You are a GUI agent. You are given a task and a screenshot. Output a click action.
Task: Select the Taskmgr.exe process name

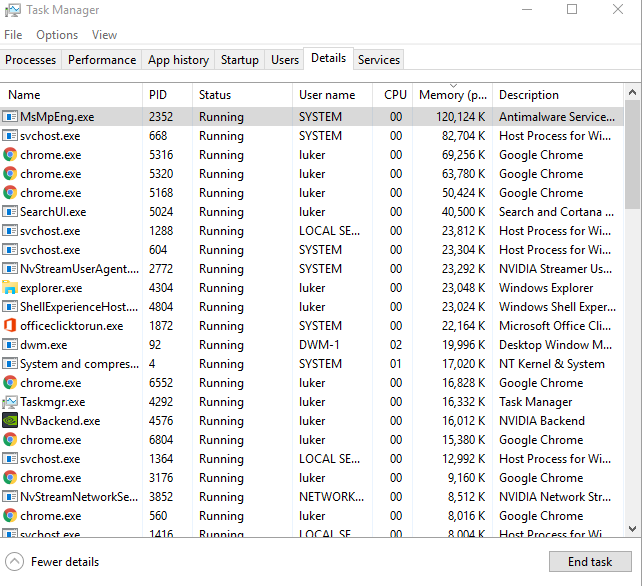(53, 402)
